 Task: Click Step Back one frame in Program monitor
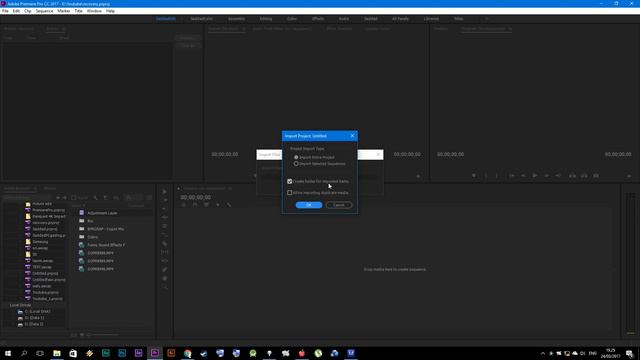523,176
